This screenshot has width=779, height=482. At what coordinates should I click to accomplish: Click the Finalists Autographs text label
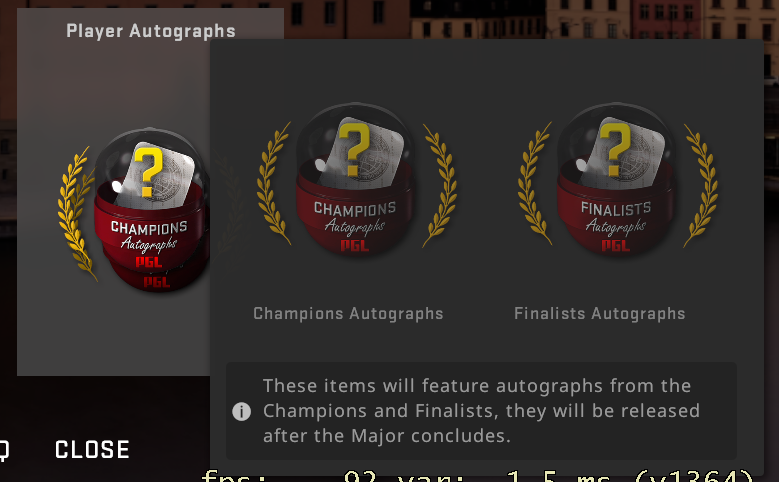[600, 314]
